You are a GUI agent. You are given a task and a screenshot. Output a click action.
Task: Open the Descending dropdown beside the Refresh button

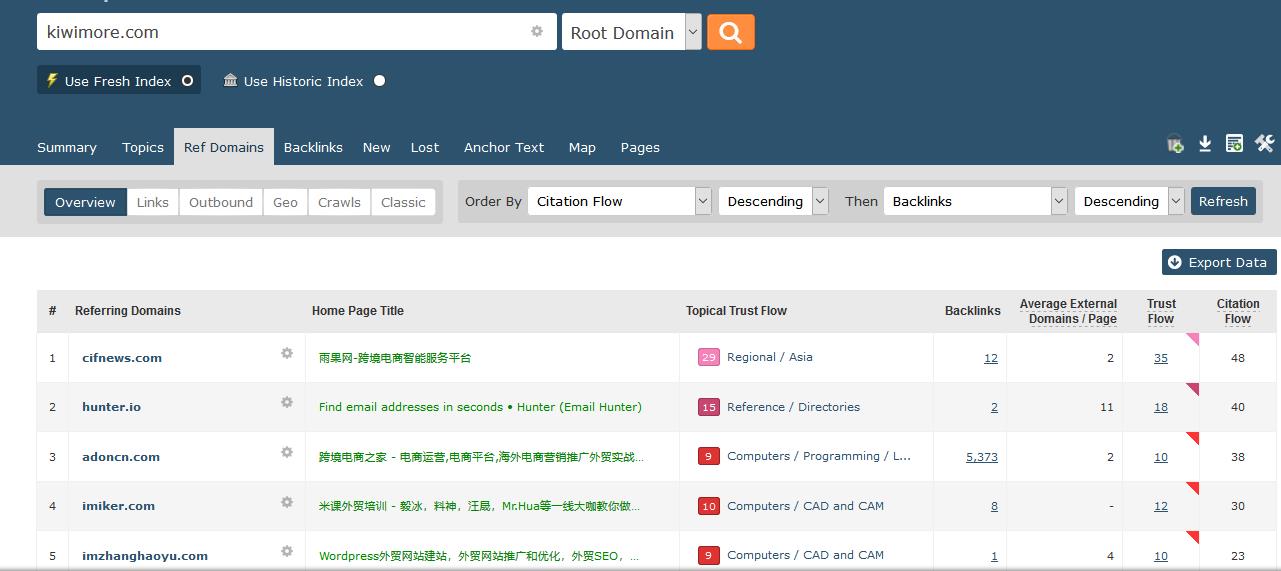[1129, 201]
